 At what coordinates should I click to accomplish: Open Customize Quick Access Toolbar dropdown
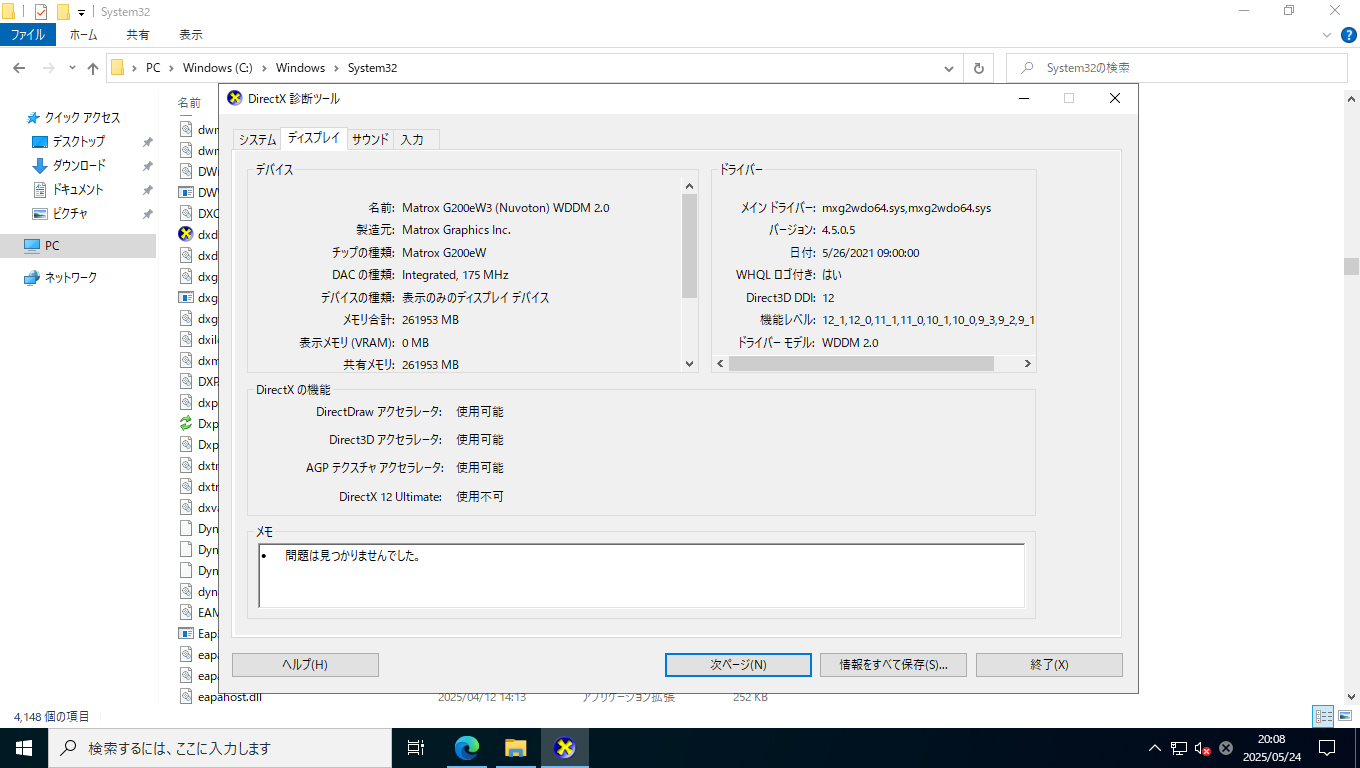(x=81, y=12)
